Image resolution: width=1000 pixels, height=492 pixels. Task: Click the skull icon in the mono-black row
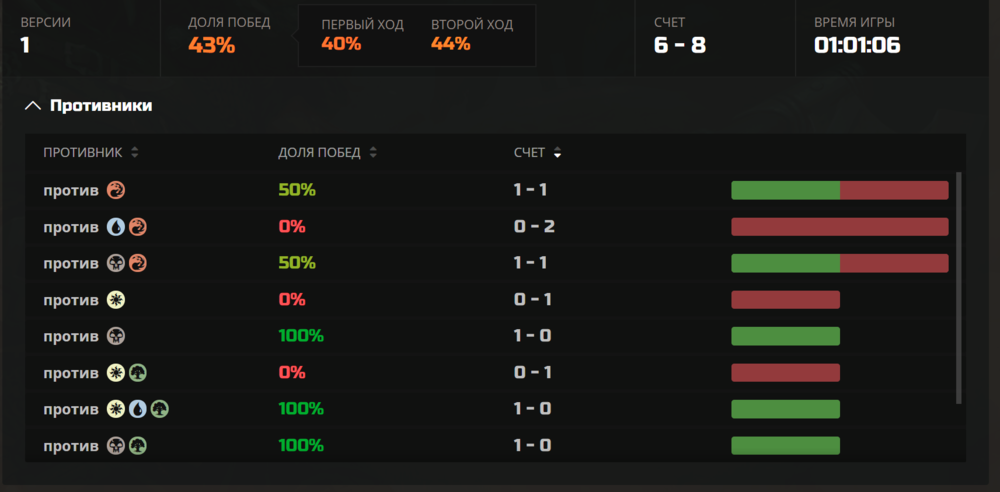coord(116,336)
